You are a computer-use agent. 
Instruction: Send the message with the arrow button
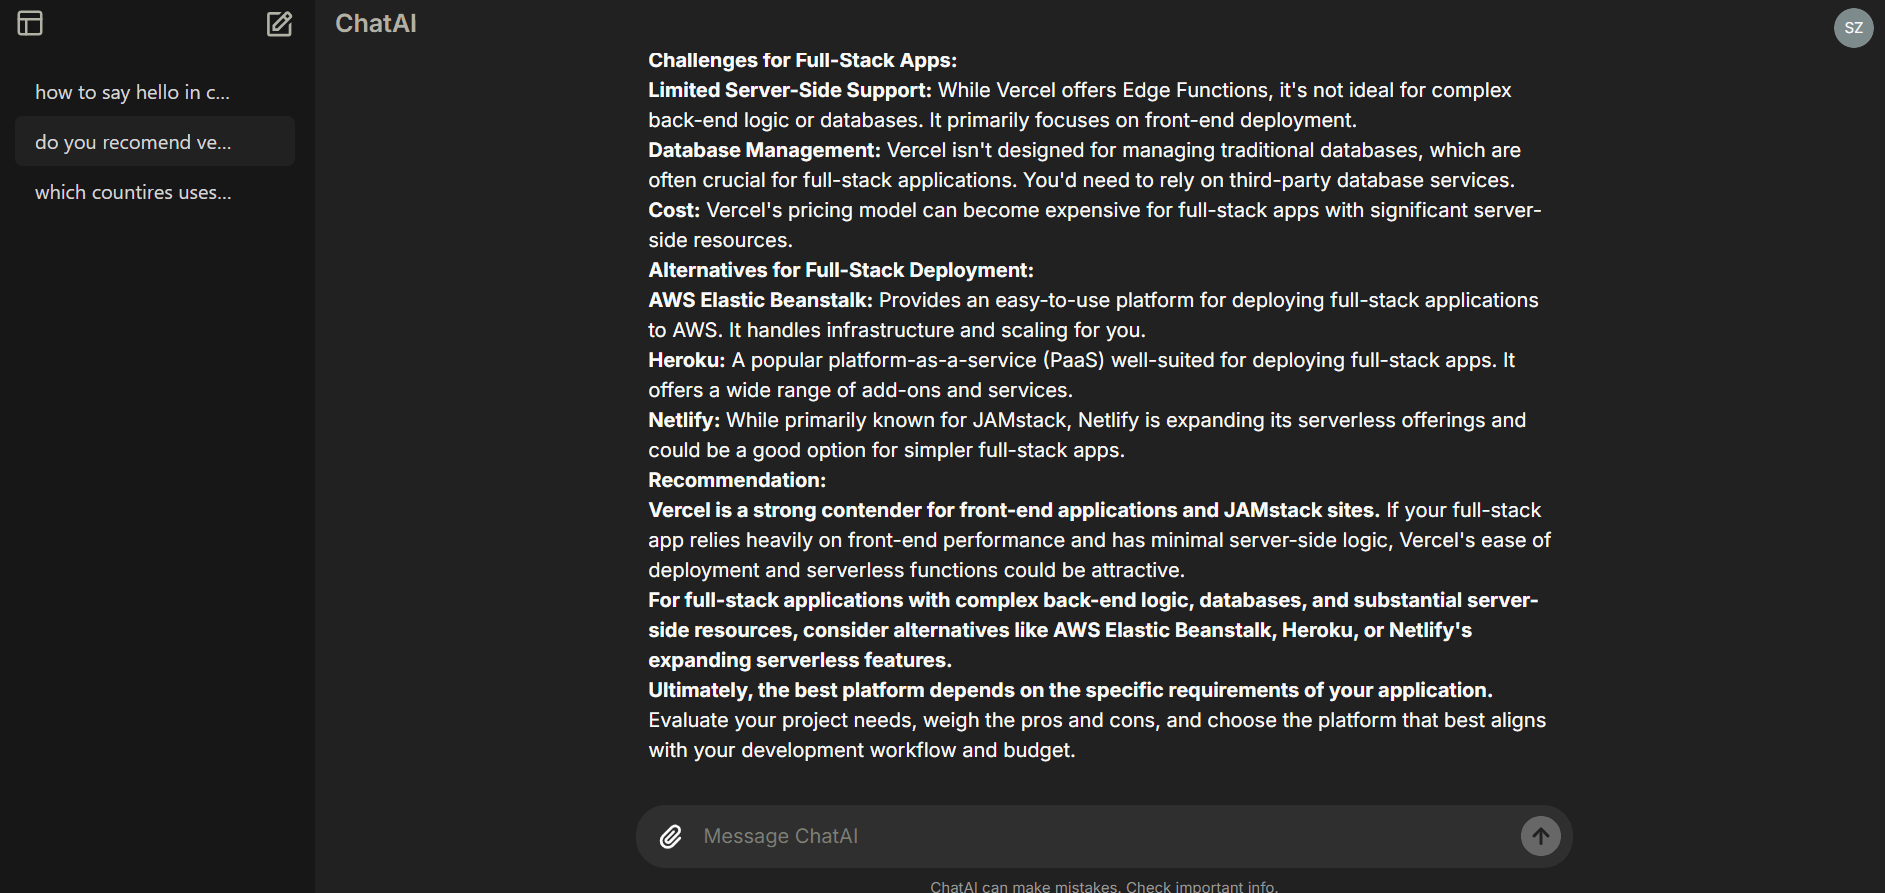pos(1540,836)
